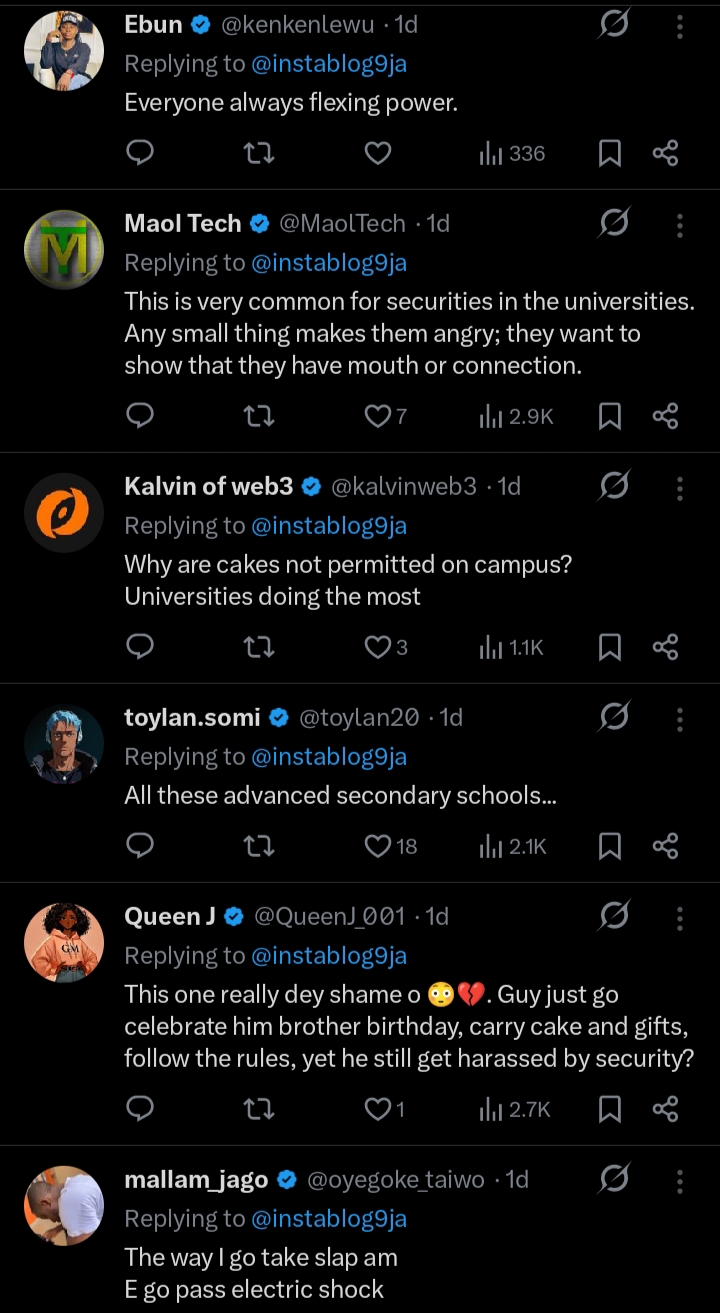This screenshot has width=720, height=1313.
Task: Like Ebun's tweet with the heart
Action: click(x=377, y=153)
